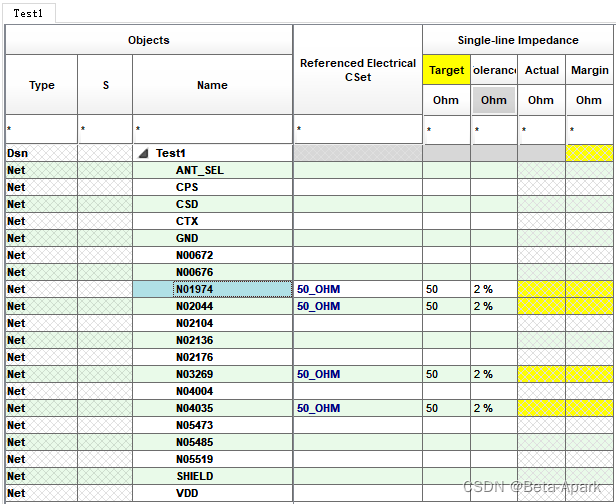Click the Objects group header
Viewport: 616px width, 504px height.
[x=148, y=40]
